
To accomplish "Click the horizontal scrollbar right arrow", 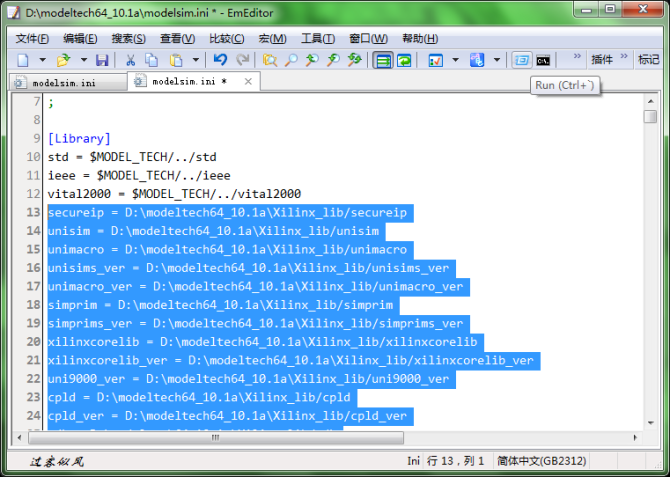I will [x=635, y=438].
